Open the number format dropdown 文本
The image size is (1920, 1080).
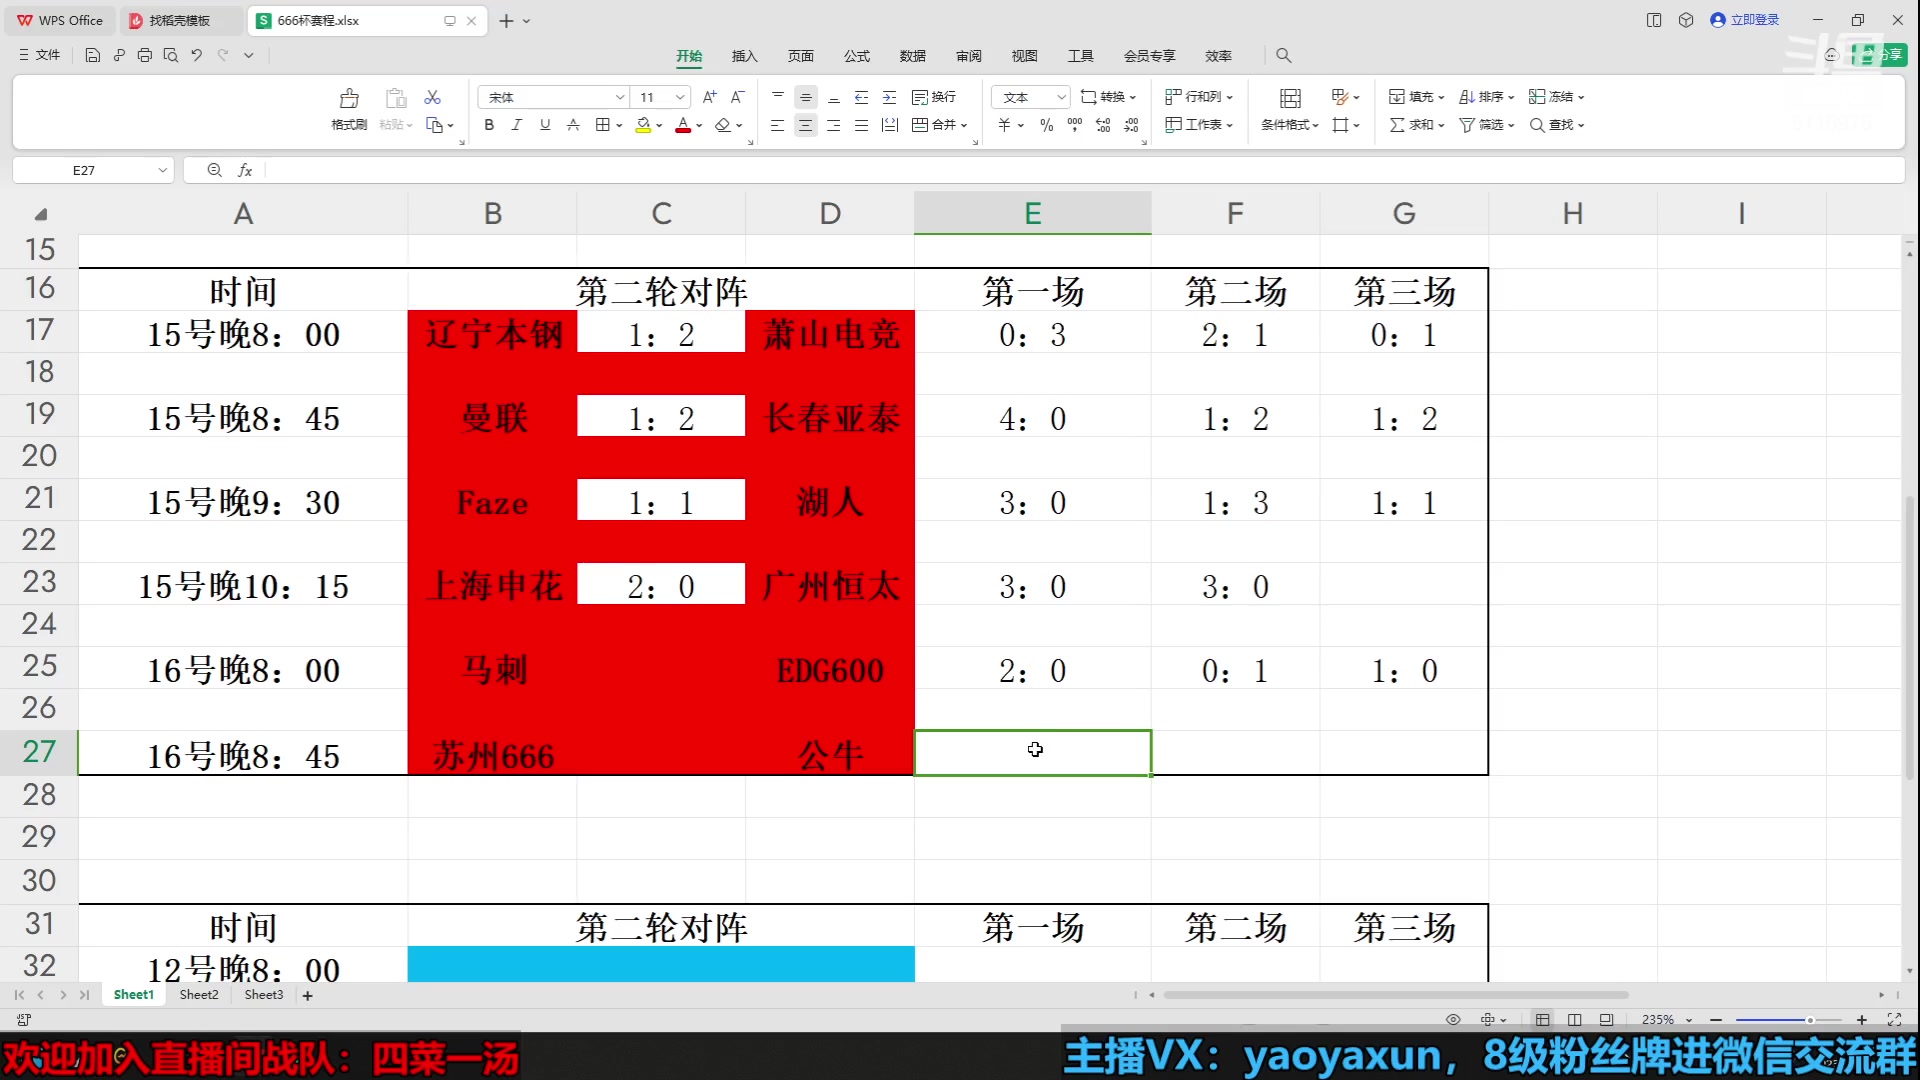[1061, 97]
